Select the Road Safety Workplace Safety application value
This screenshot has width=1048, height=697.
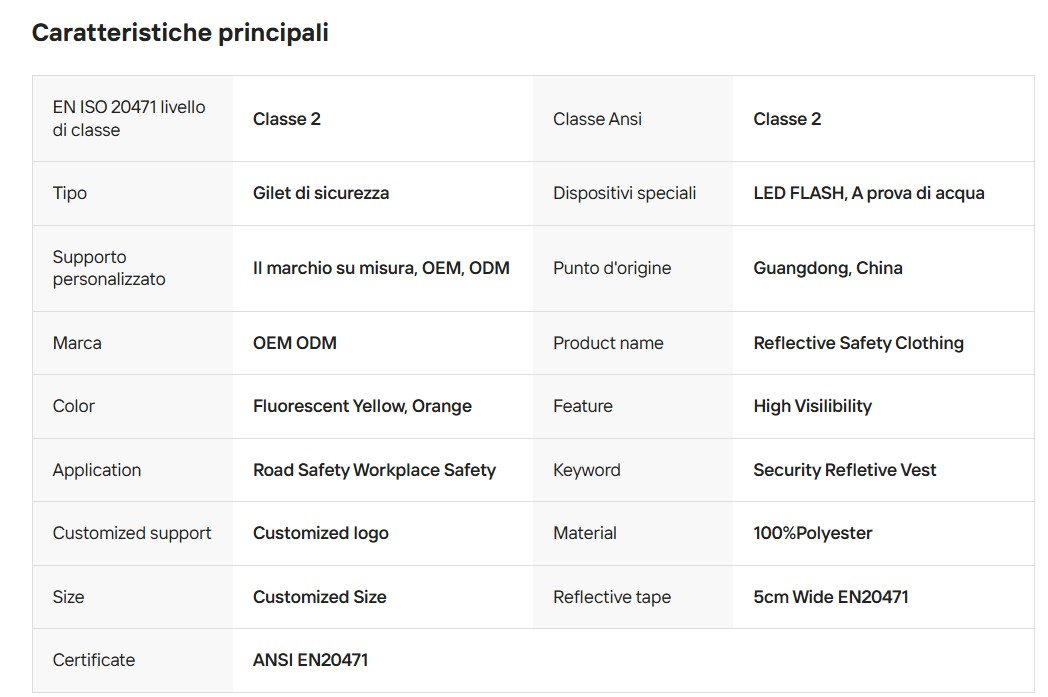click(374, 470)
